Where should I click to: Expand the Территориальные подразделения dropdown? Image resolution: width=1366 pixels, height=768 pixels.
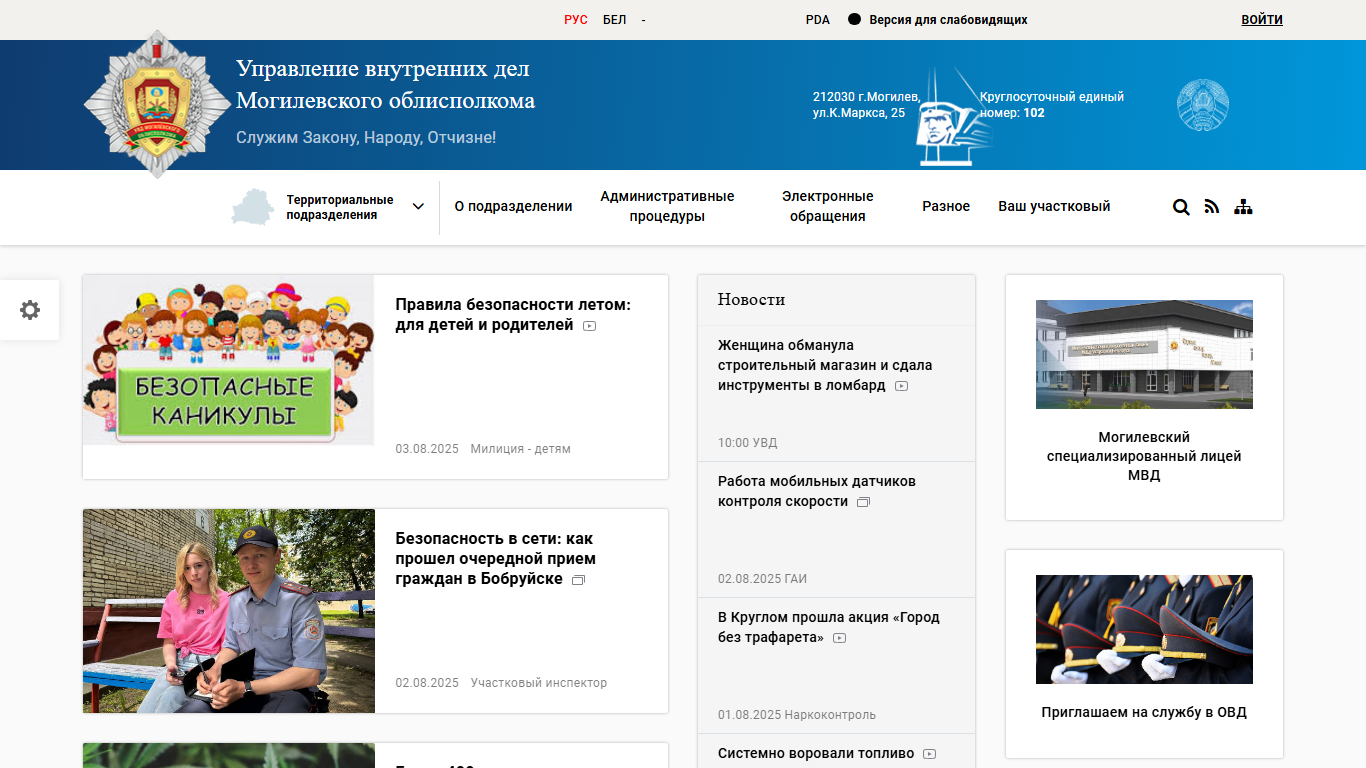pyautogui.click(x=418, y=207)
